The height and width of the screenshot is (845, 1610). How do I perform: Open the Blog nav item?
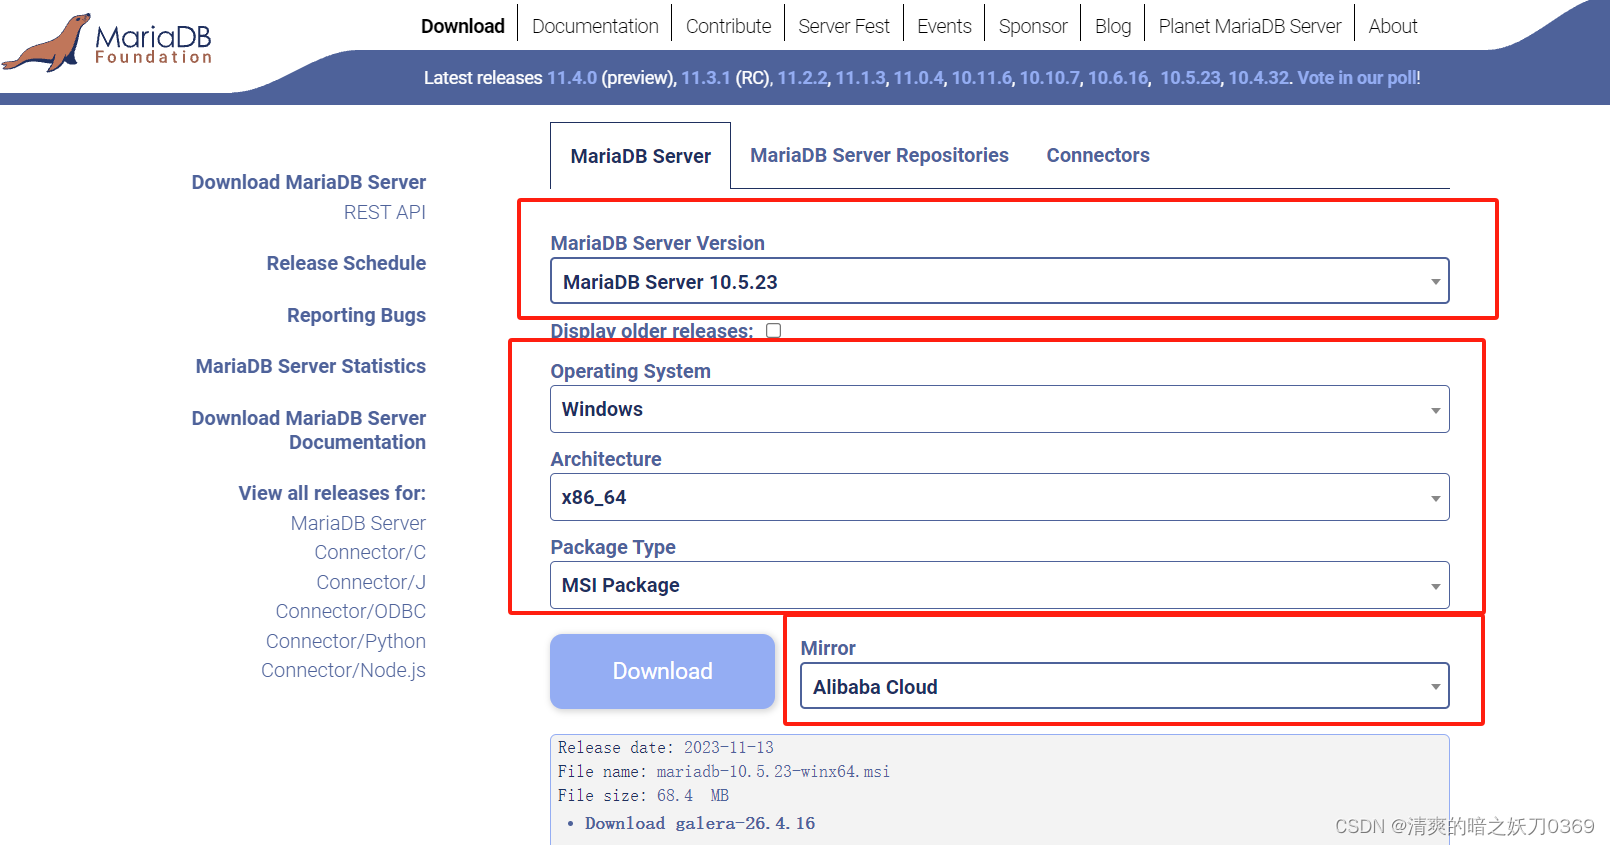[1113, 26]
